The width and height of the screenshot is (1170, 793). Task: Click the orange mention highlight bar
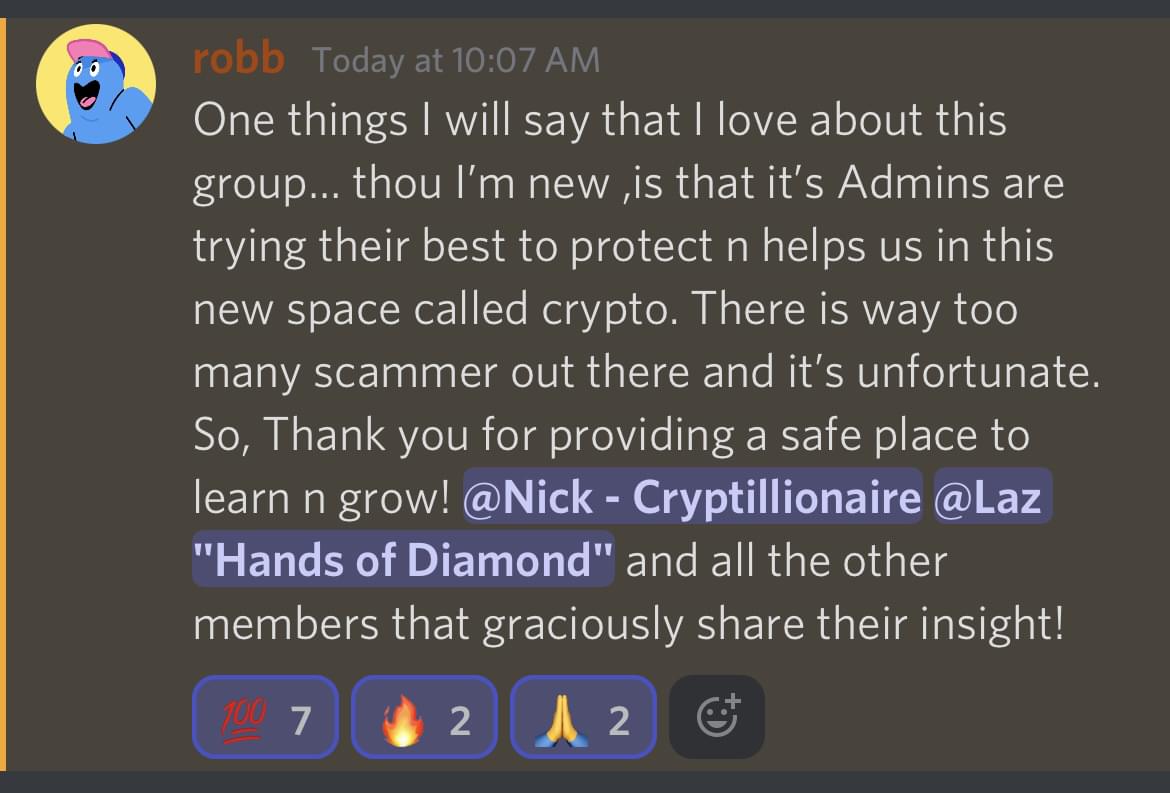point(3,395)
